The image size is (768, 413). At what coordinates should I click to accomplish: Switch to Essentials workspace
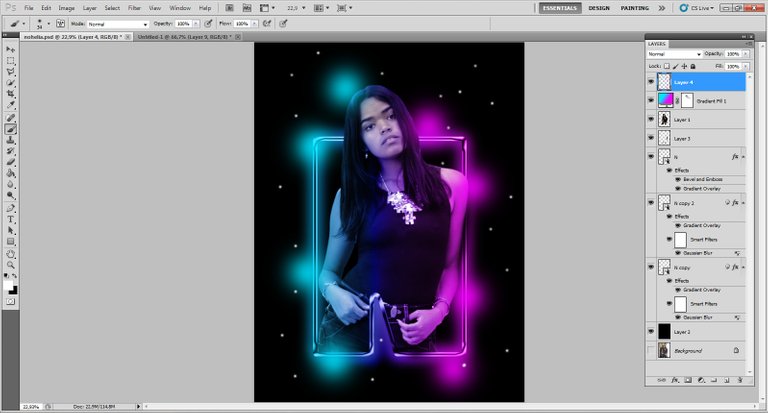tap(560, 8)
